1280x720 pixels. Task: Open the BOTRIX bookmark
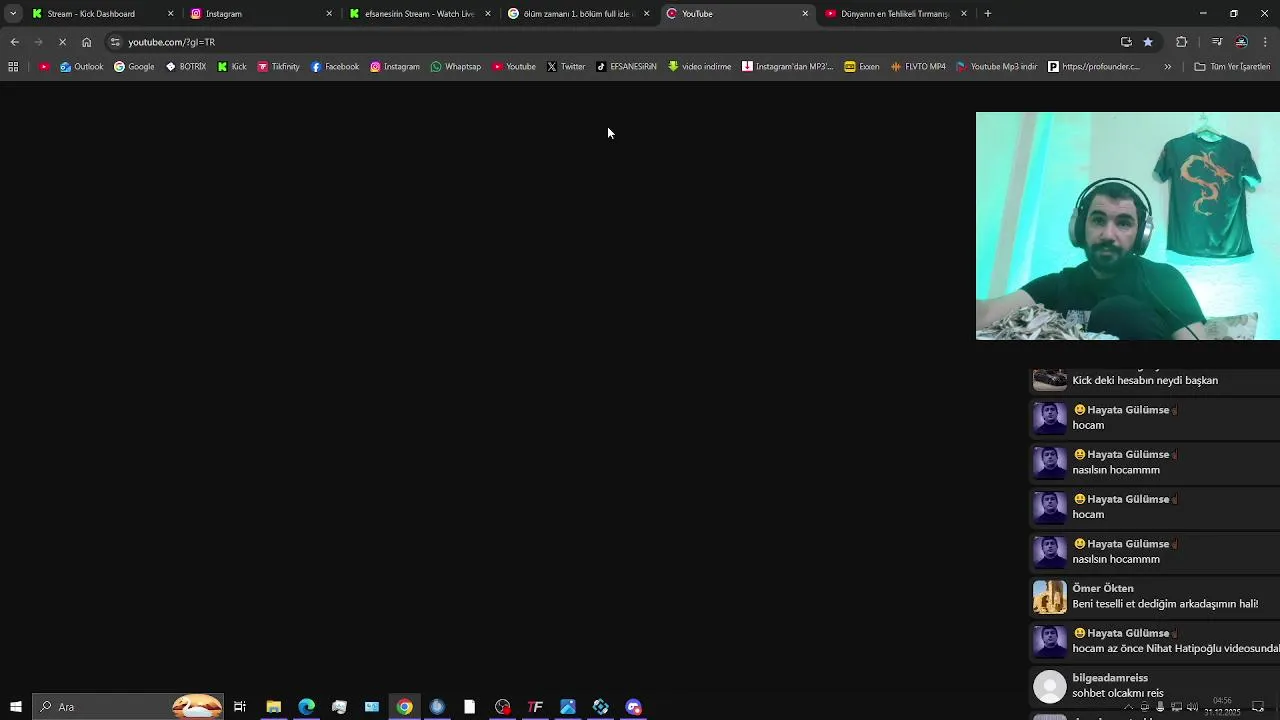coord(186,67)
